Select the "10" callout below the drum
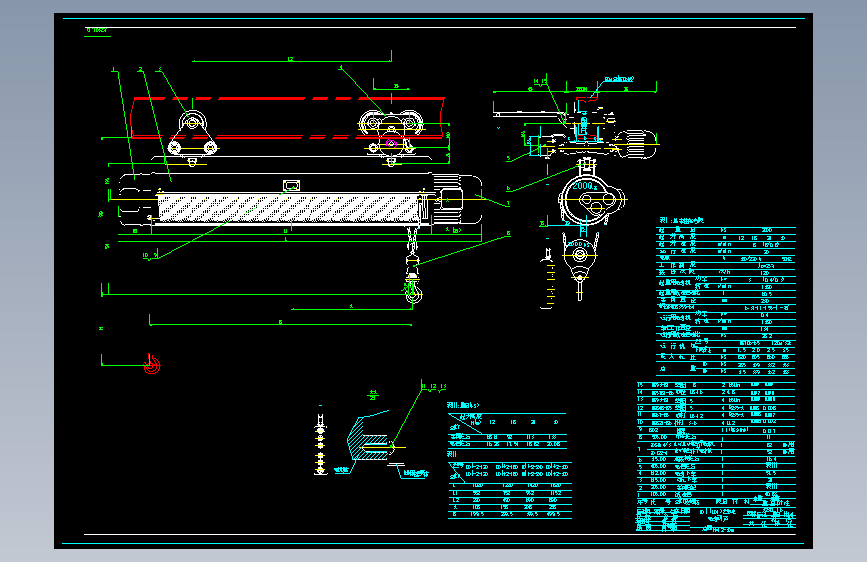The height and width of the screenshot is (562, 867). click(145, 256)
